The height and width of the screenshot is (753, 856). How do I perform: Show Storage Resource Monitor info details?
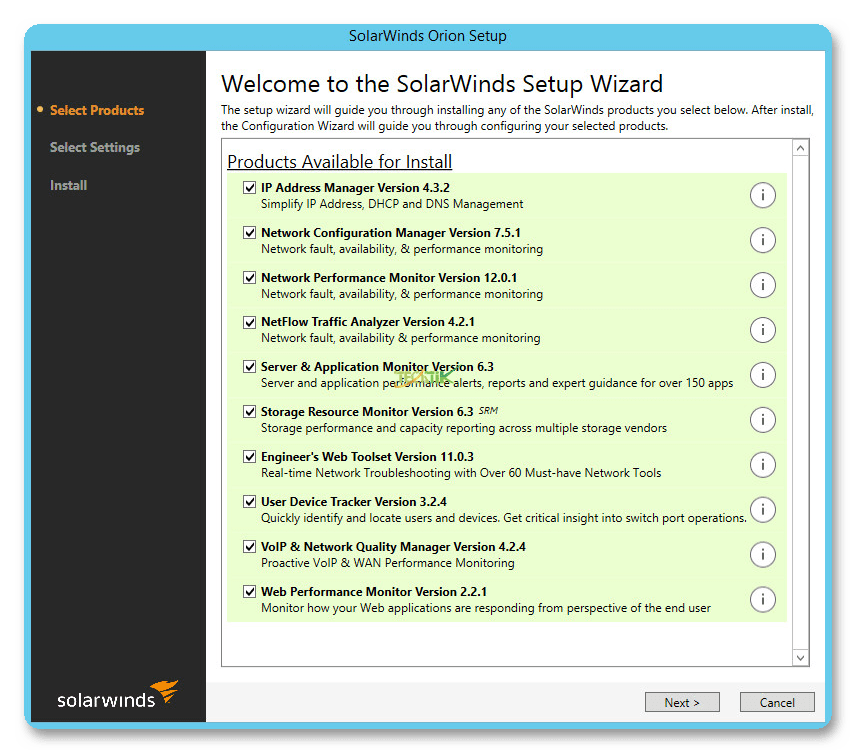click(762, 420)
